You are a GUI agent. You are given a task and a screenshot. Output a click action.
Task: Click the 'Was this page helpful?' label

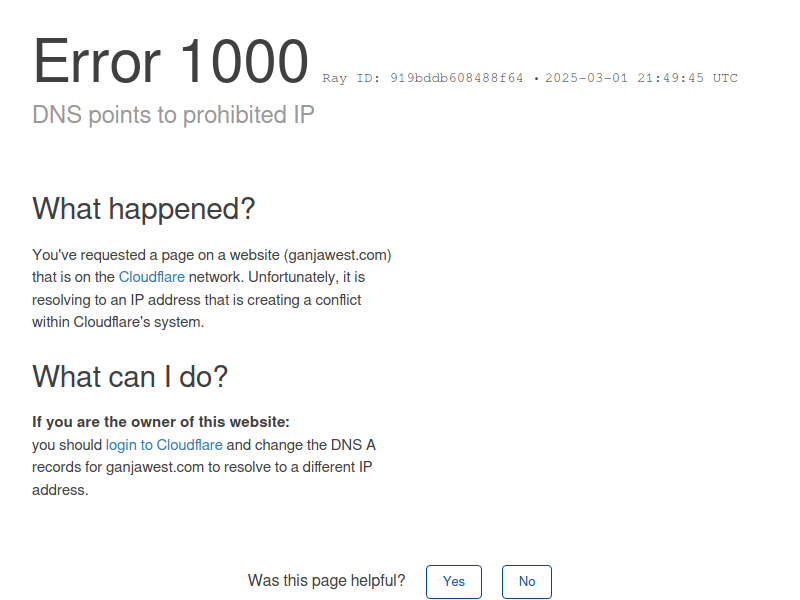(327, 581)
